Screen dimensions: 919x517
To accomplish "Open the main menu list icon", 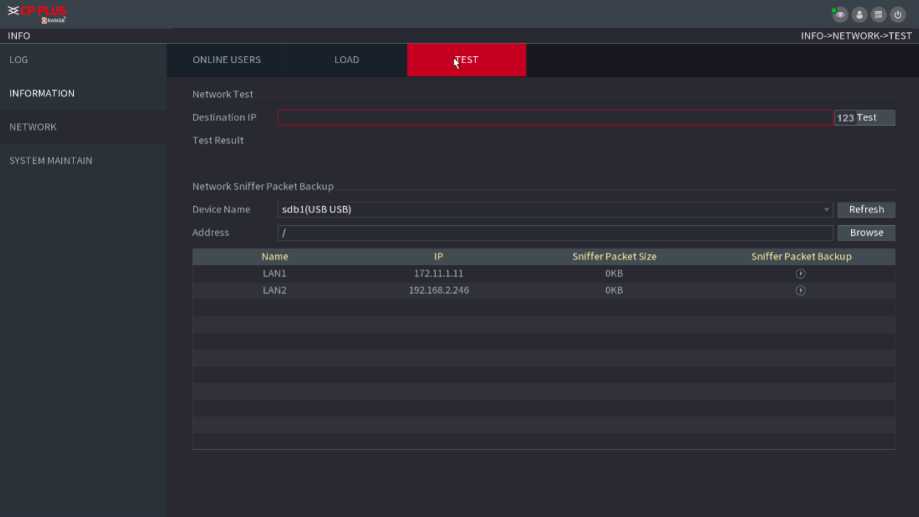I will click(877, 15).
